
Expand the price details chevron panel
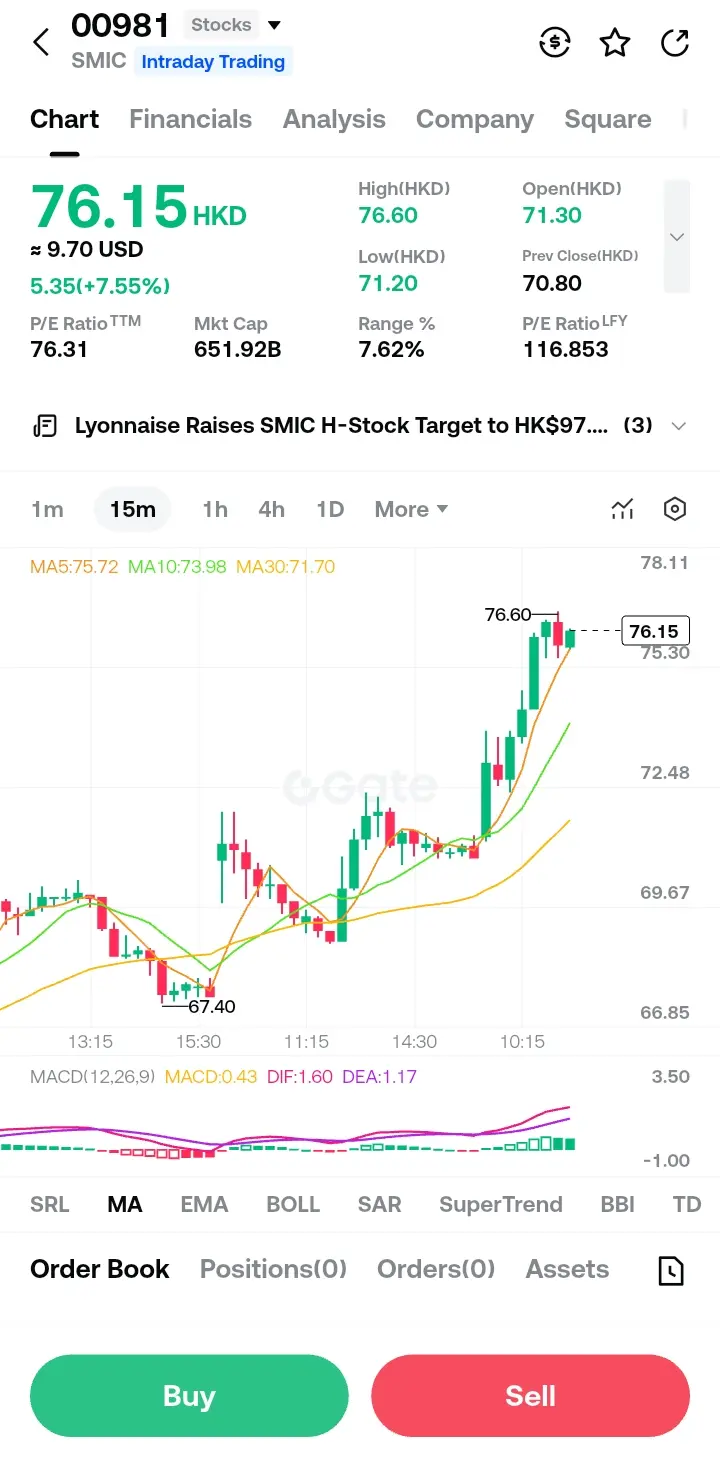[x=677, y=237]
